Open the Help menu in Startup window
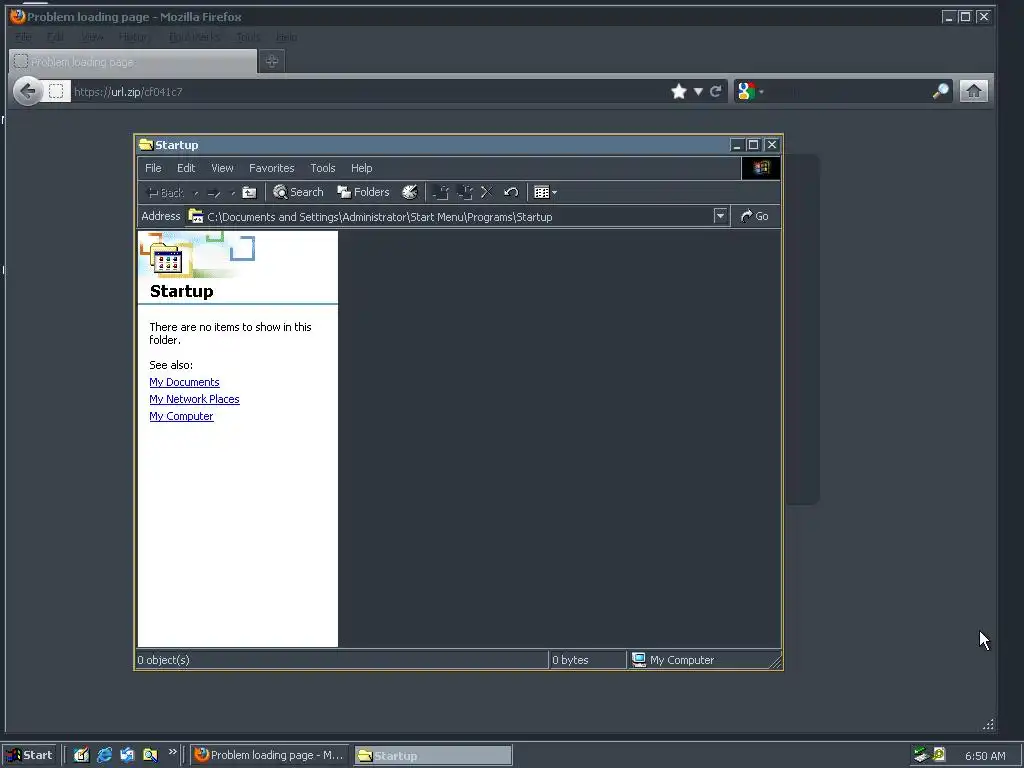This screenshot has height=768, width=1024. click(361, 168)
